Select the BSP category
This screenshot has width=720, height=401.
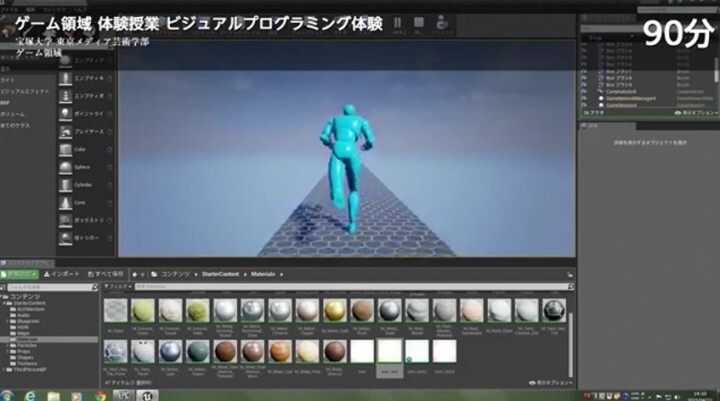pyautogui.click(x=5, y=103)
